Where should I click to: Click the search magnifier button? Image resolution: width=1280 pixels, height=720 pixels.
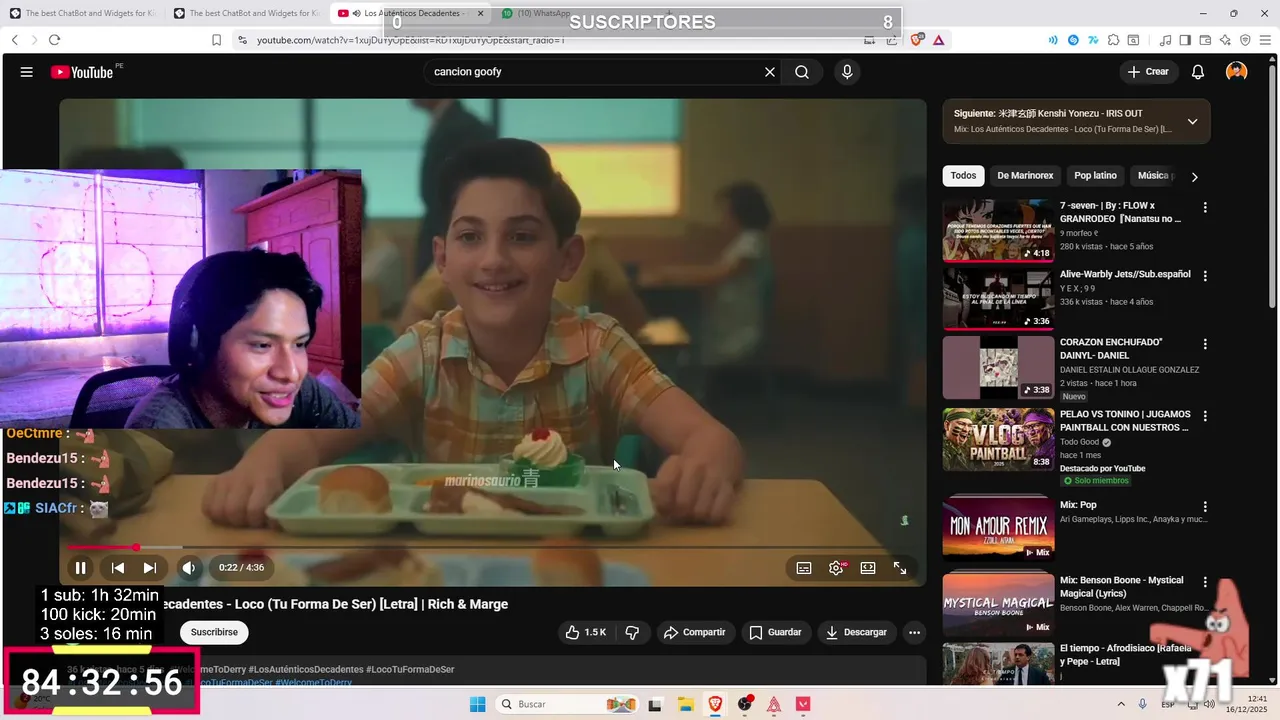click(802, 72)
